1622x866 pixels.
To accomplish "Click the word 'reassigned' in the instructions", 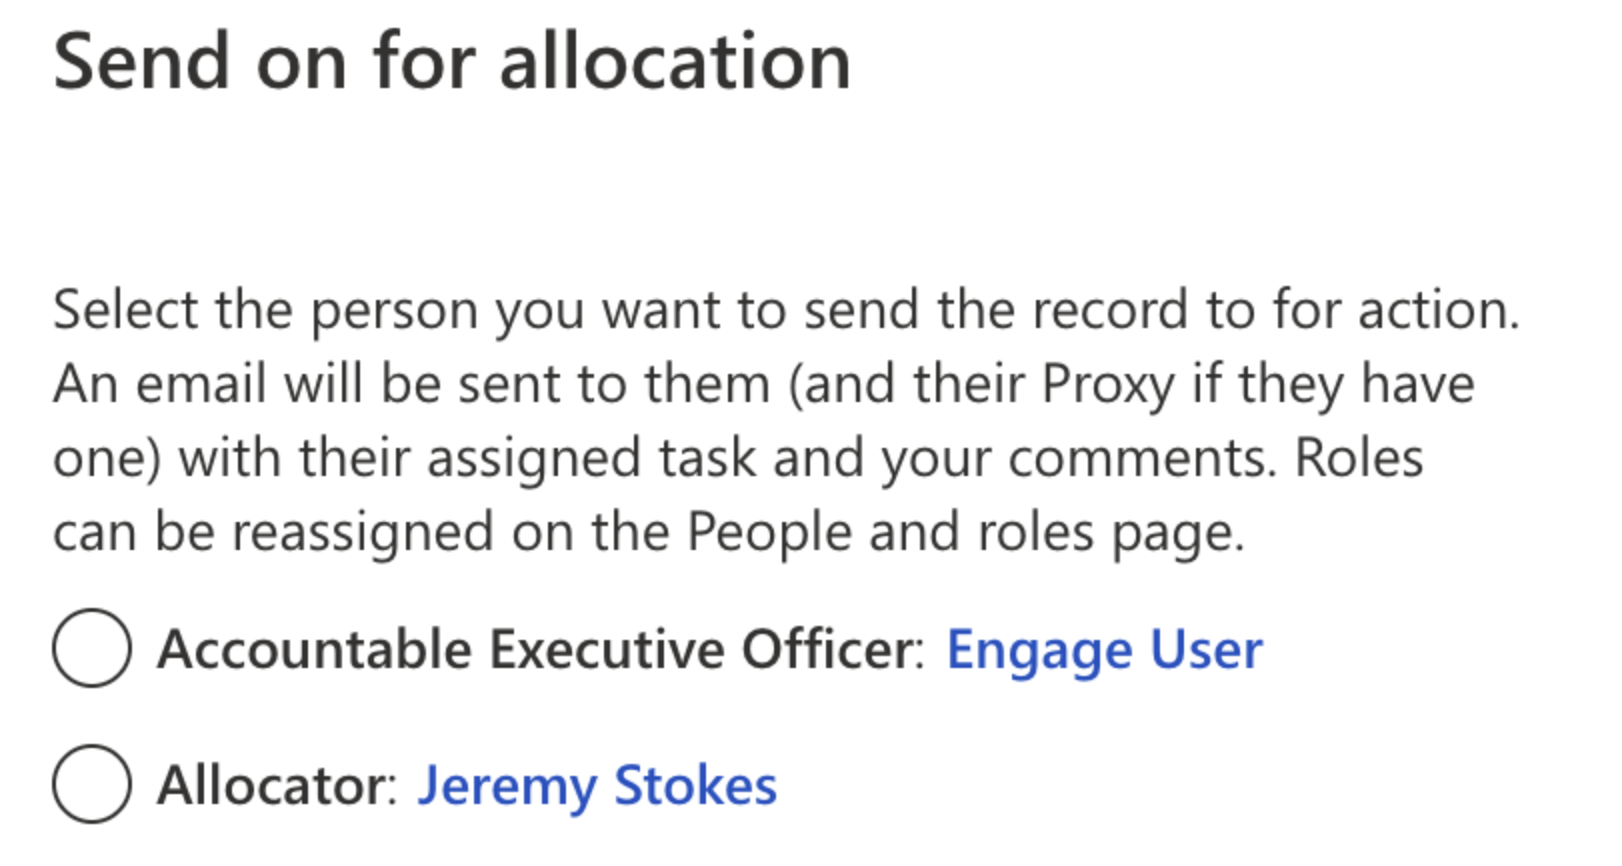I will (363, 532).
